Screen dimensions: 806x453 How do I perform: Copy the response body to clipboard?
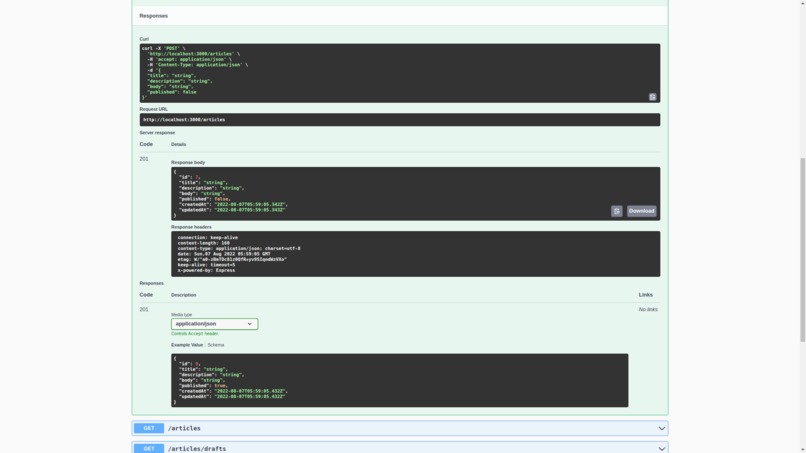coord(616,211)
